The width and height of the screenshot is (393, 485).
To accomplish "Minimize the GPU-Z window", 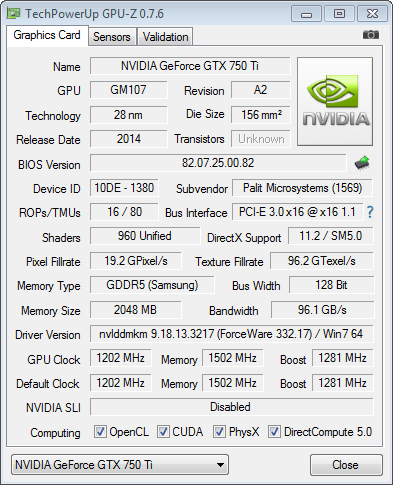I will tap(306, 14).
